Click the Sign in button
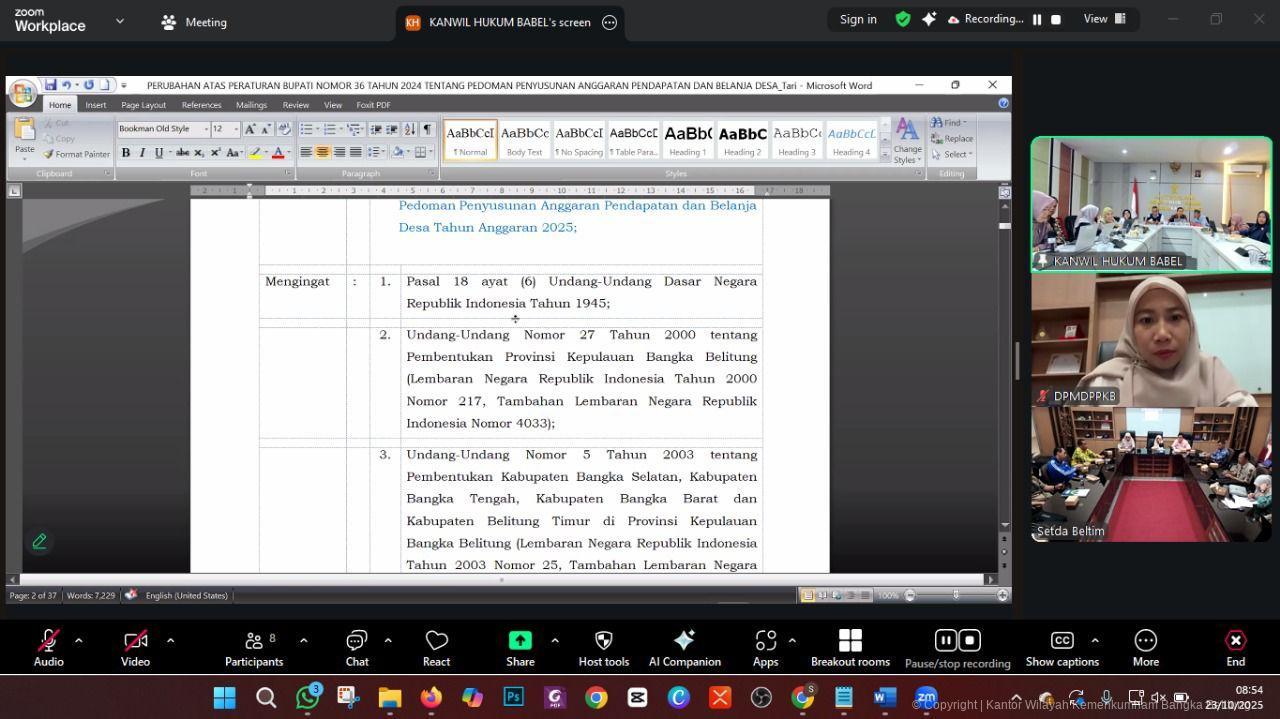Image resolution: width=1280 pixels, height=719 pixels. 858,19
